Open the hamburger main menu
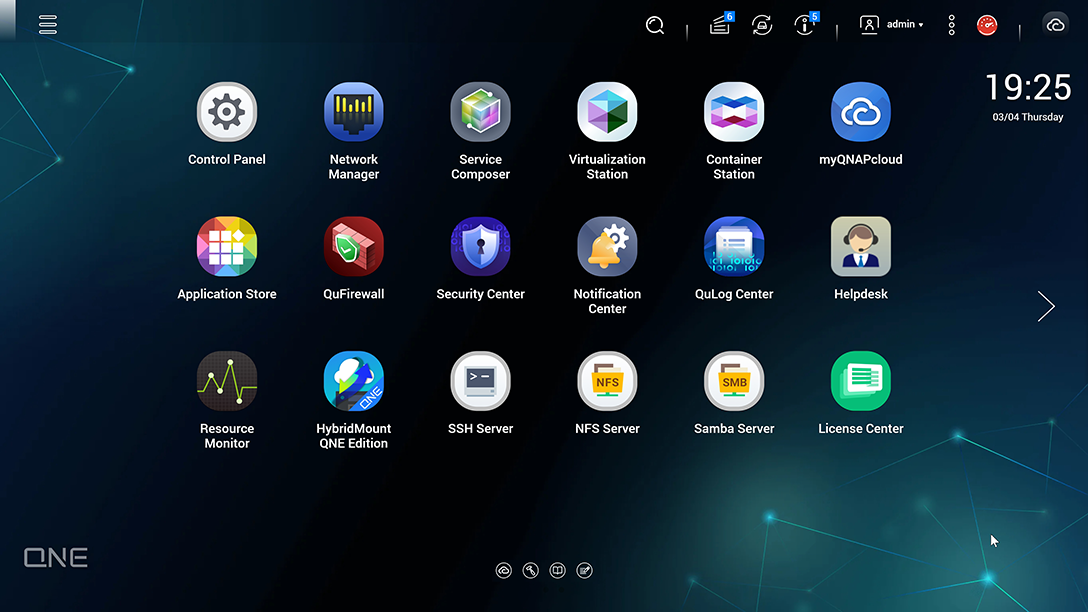The width and height of the screenshot is (1088, 612). [x=48, y=25]
